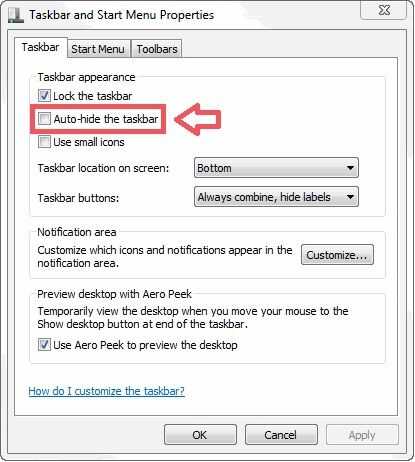
Task: Enable Auto-hide the taskbar checkbox
Action: tap(44, 119)
